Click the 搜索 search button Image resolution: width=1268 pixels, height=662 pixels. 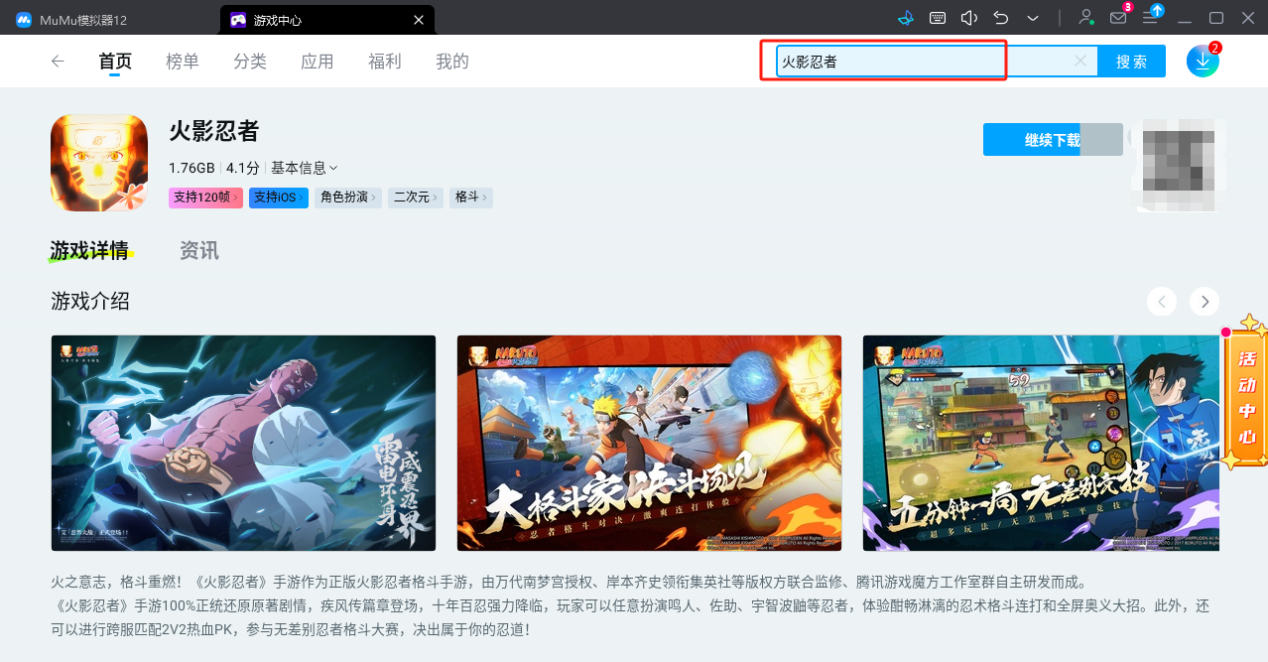coord(1131,61)
